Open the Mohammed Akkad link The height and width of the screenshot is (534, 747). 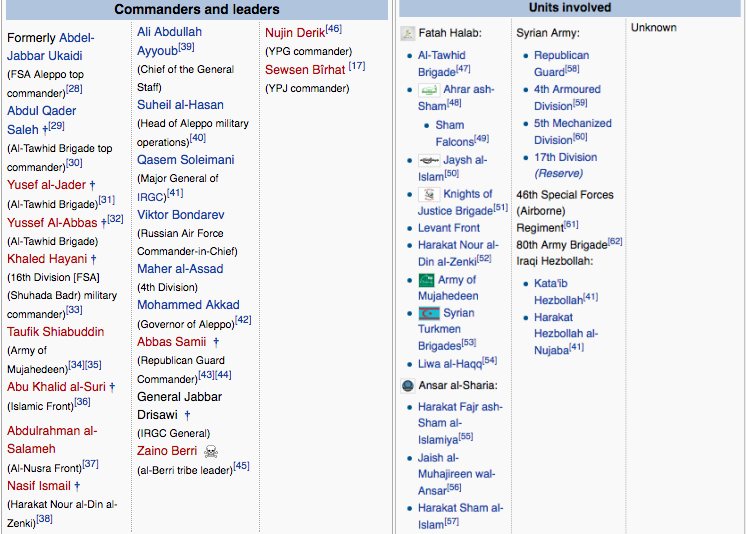click(x=188, y=305)
